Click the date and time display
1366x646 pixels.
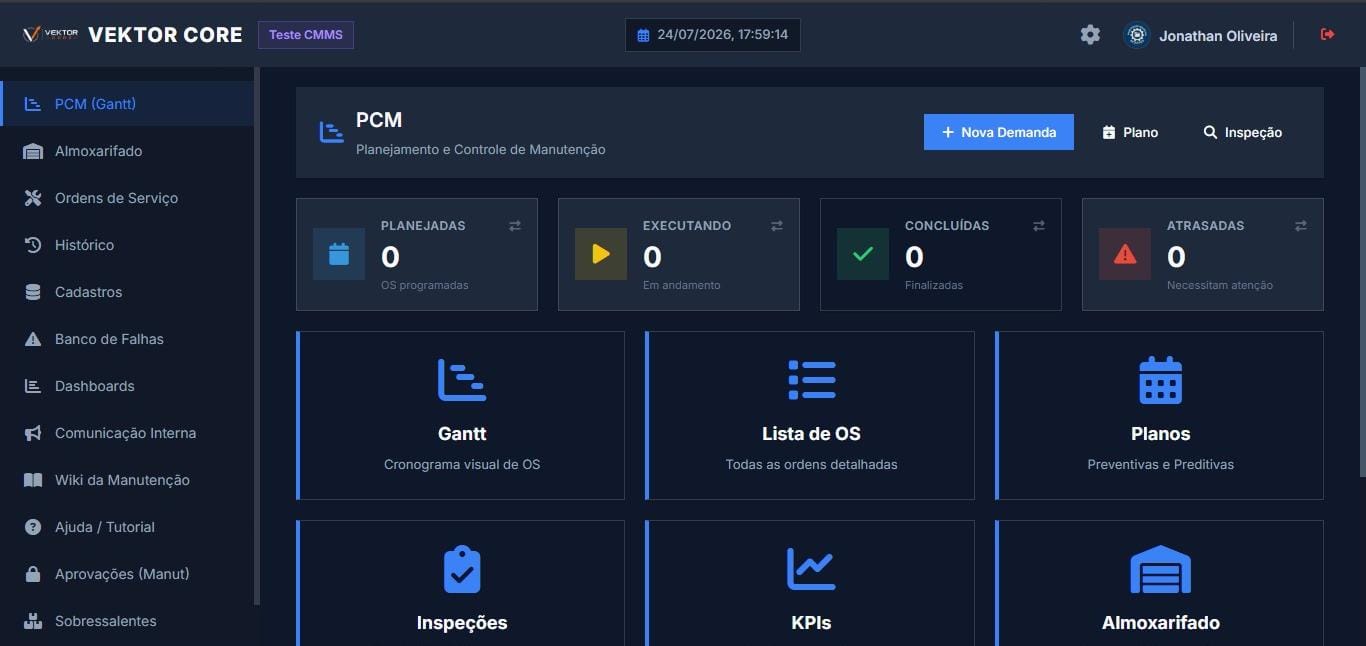tap(713, 35)
